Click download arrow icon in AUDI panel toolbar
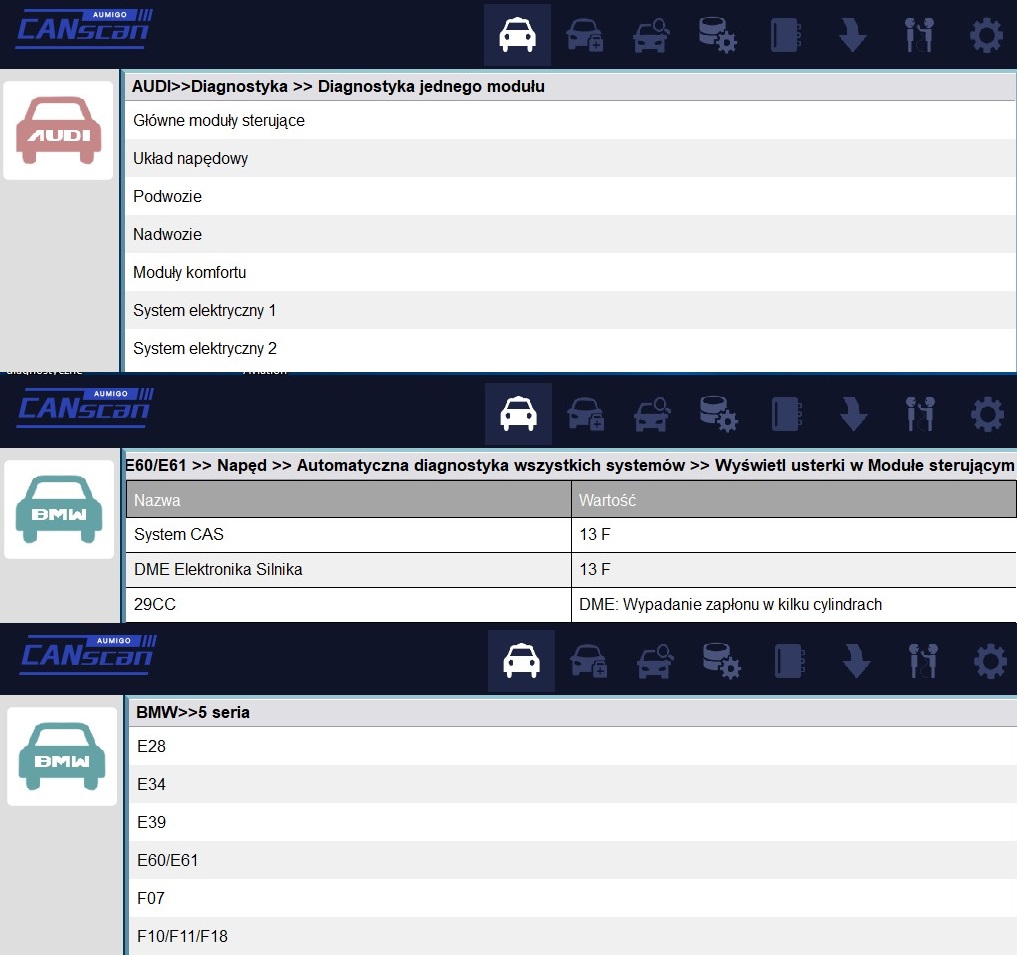The width and height of the screenshot is (1017, 955). click(x=852, y=35)
